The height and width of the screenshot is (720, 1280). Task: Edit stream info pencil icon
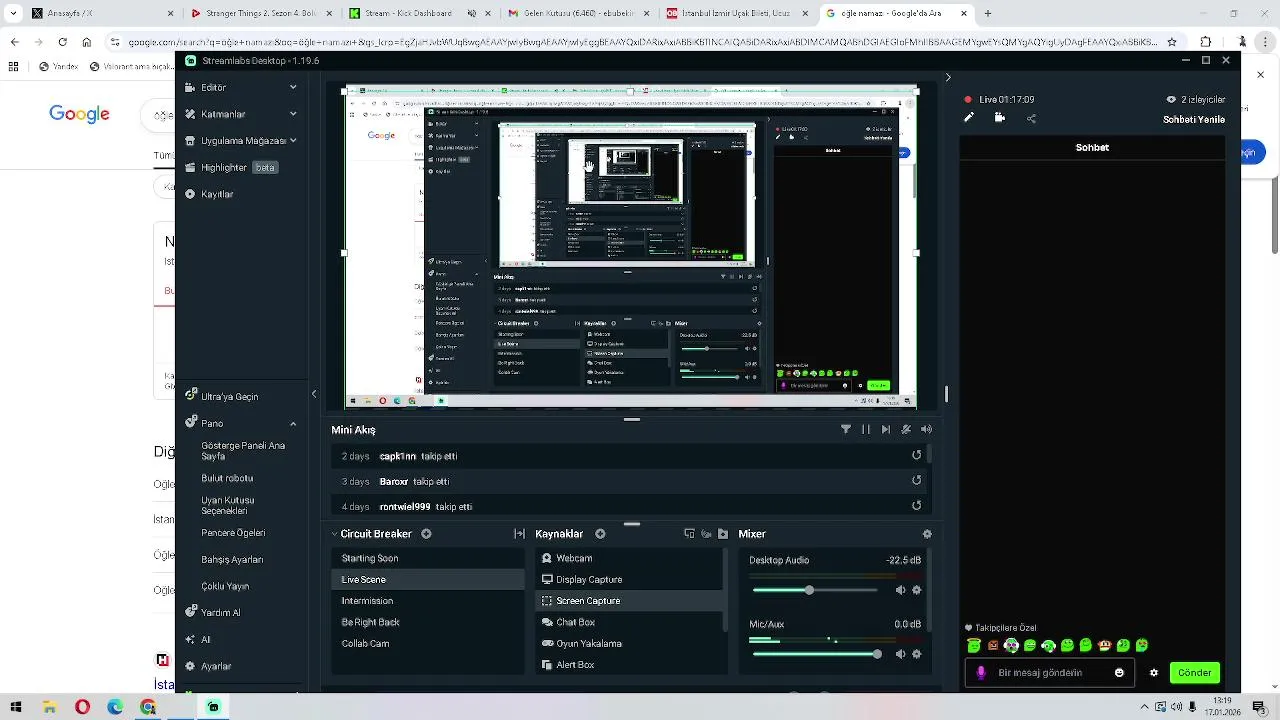point(968,118)
